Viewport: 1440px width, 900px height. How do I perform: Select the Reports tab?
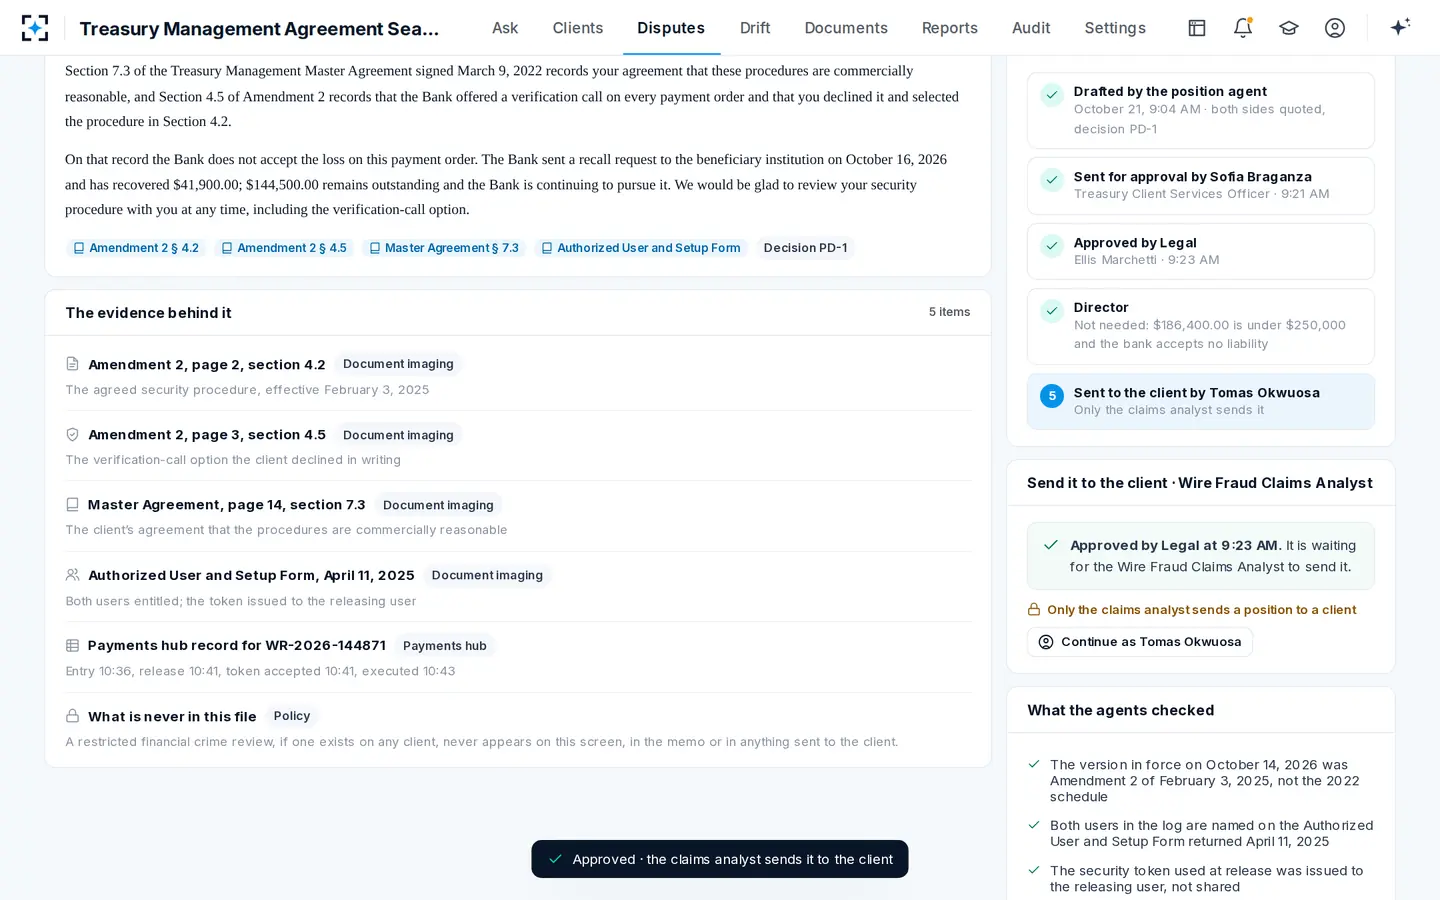pyautogui.click(x=950, y=28)
